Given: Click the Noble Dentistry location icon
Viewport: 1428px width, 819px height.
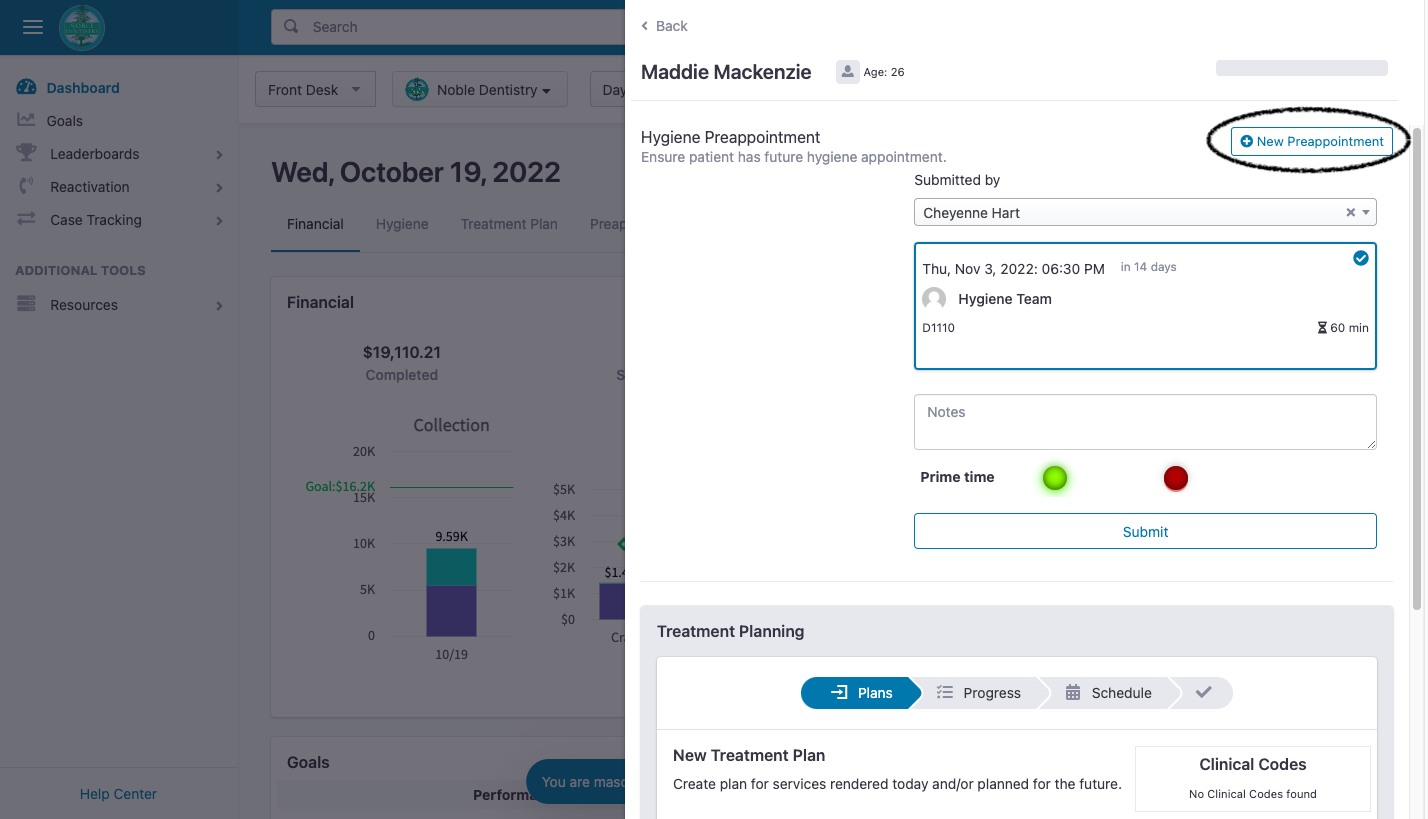Looking at the screenshot, I should coord(417,89).
